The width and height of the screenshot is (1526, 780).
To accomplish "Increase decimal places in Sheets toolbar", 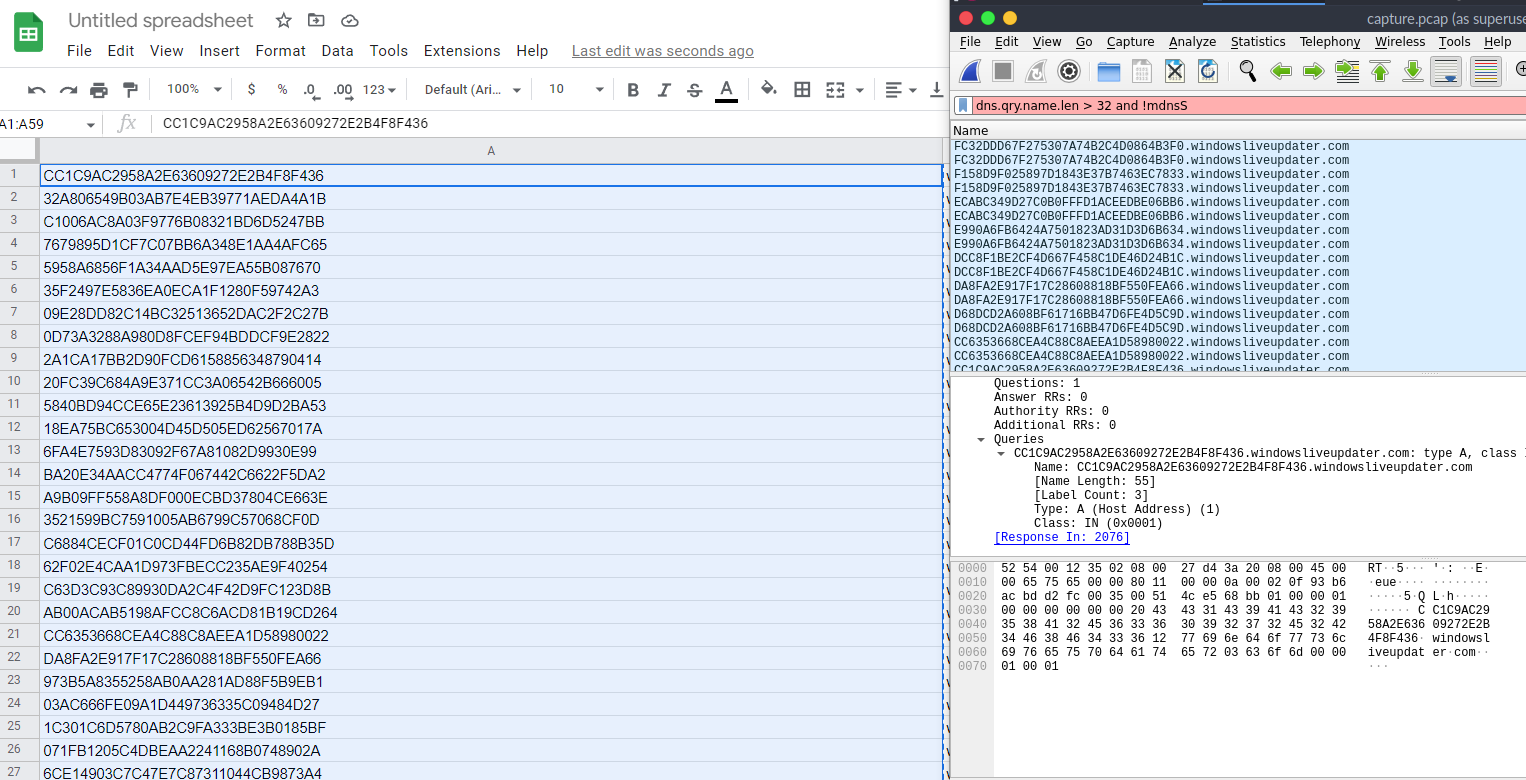I will tap(343, 90).
